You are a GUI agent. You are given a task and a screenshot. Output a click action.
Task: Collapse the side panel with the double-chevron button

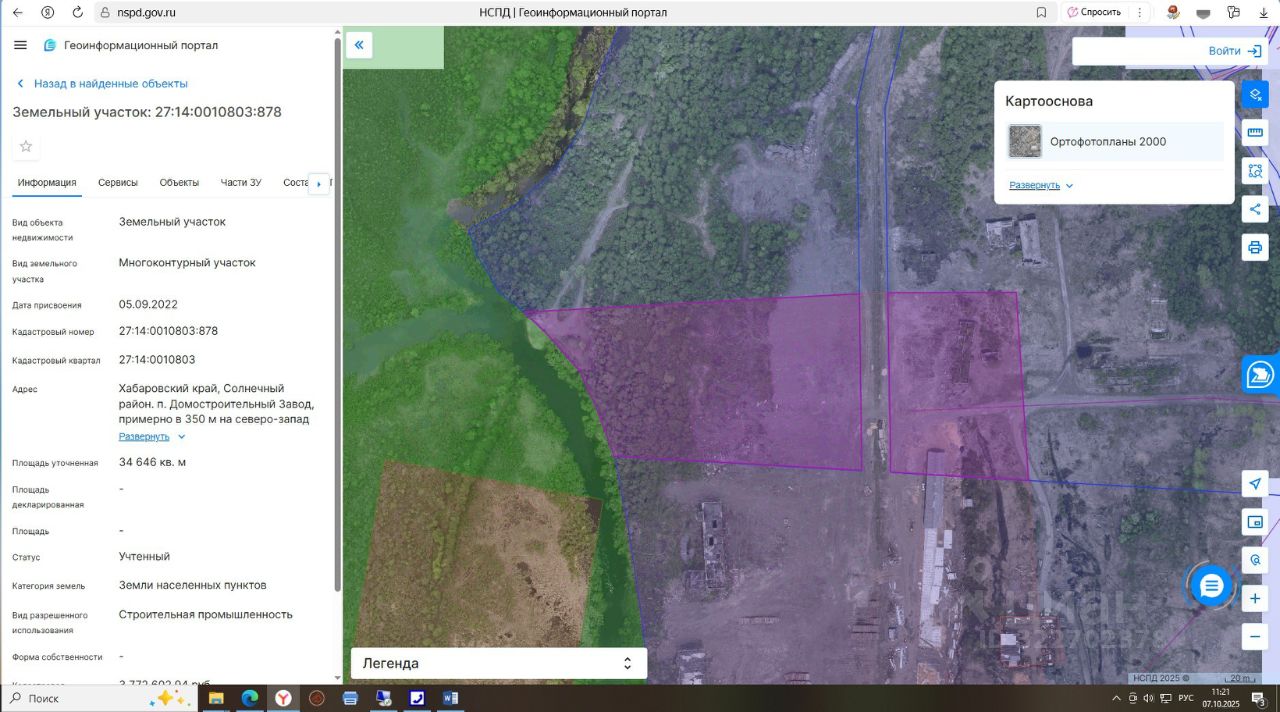(359, 45)
